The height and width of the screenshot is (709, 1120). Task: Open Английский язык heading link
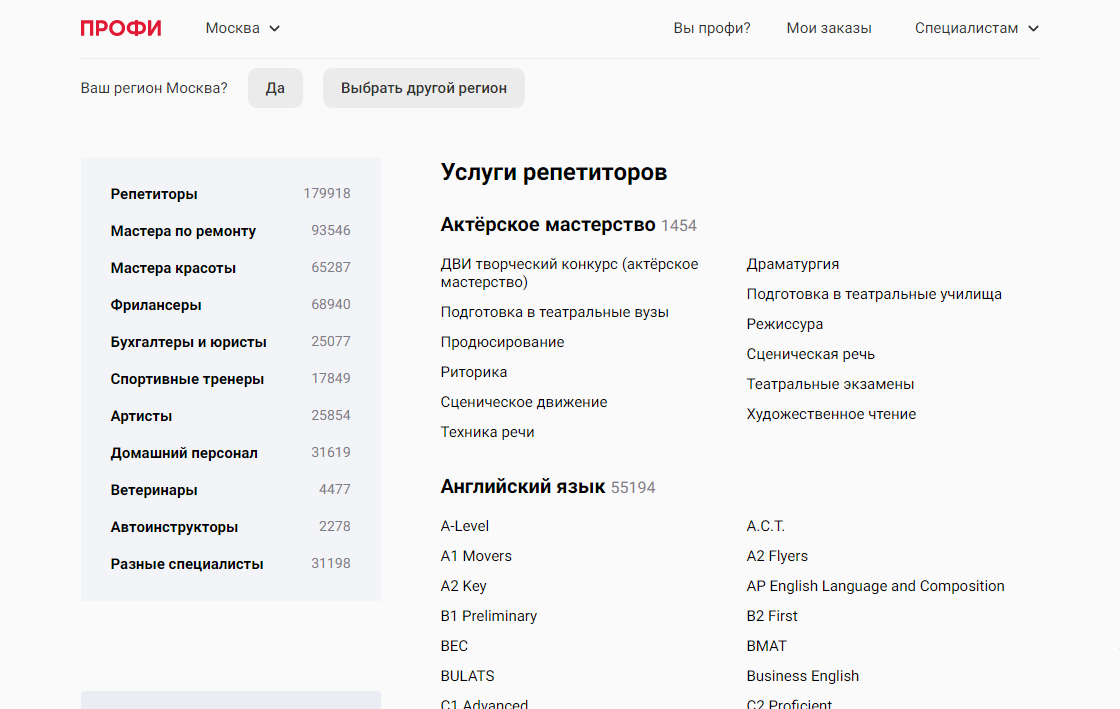point(522,487)
